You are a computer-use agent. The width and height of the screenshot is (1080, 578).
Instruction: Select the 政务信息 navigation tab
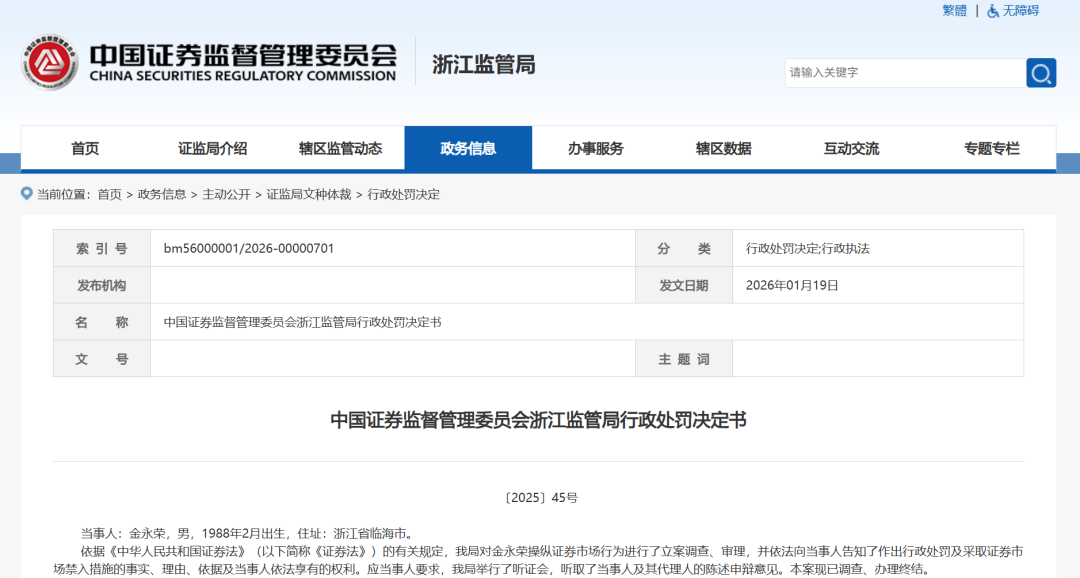468,148
